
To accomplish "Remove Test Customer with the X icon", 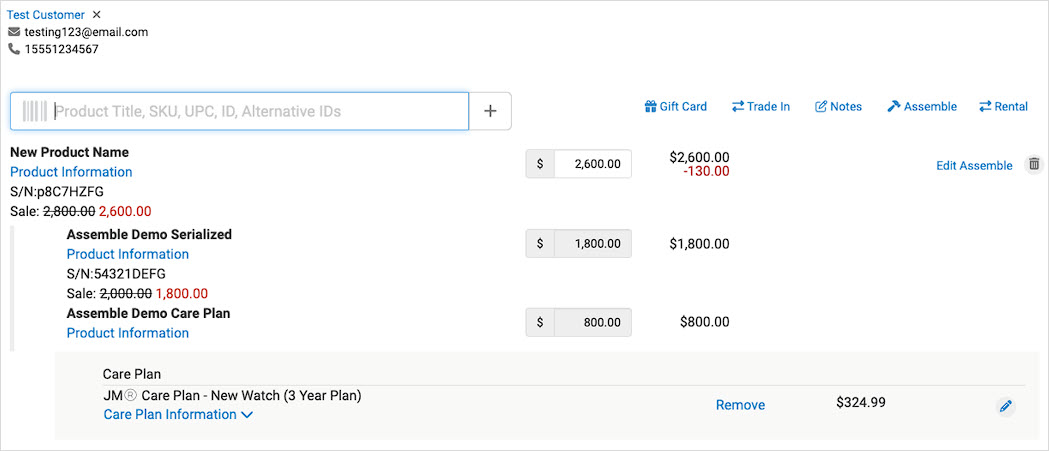I will click(97, 15).
